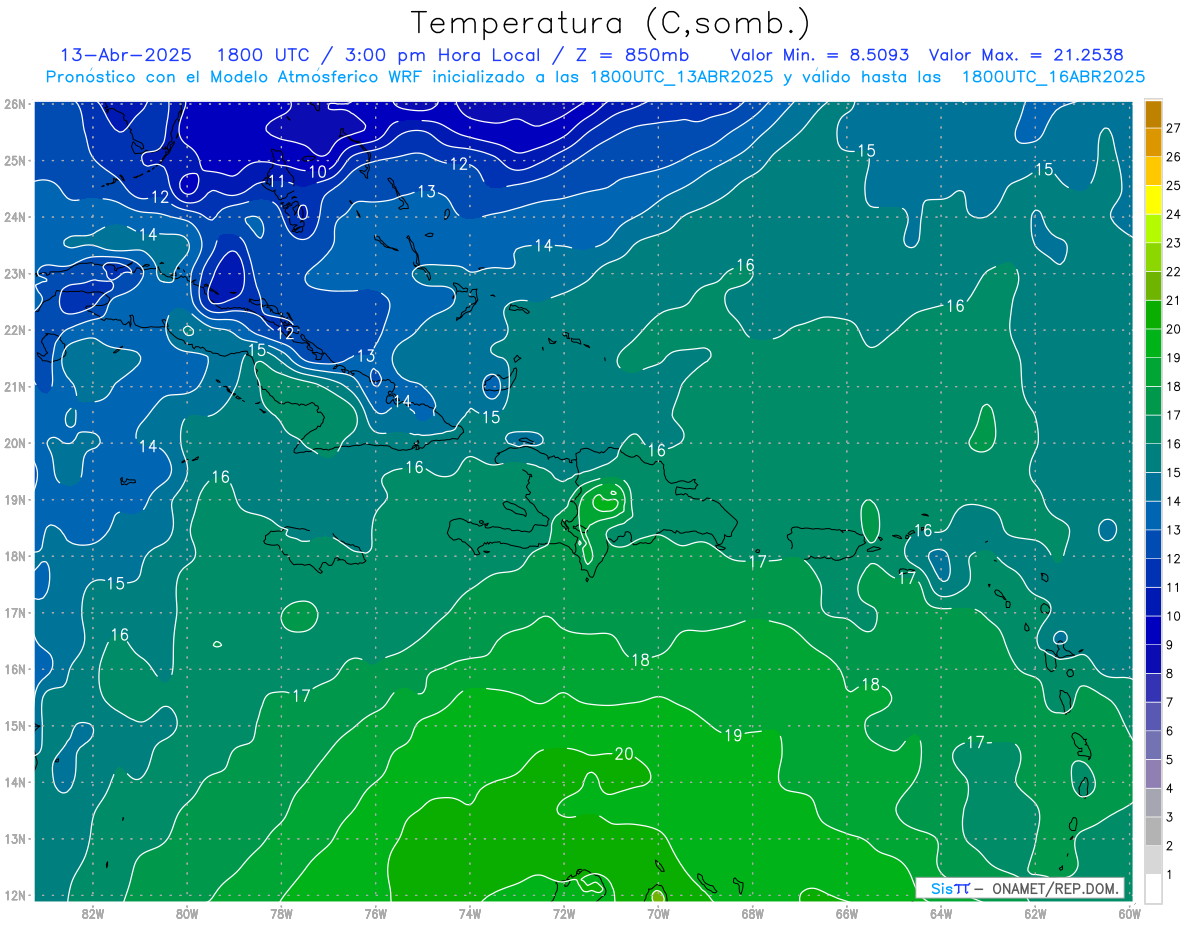
Task: Click the 82W longitude axis label
Action: 93,912
